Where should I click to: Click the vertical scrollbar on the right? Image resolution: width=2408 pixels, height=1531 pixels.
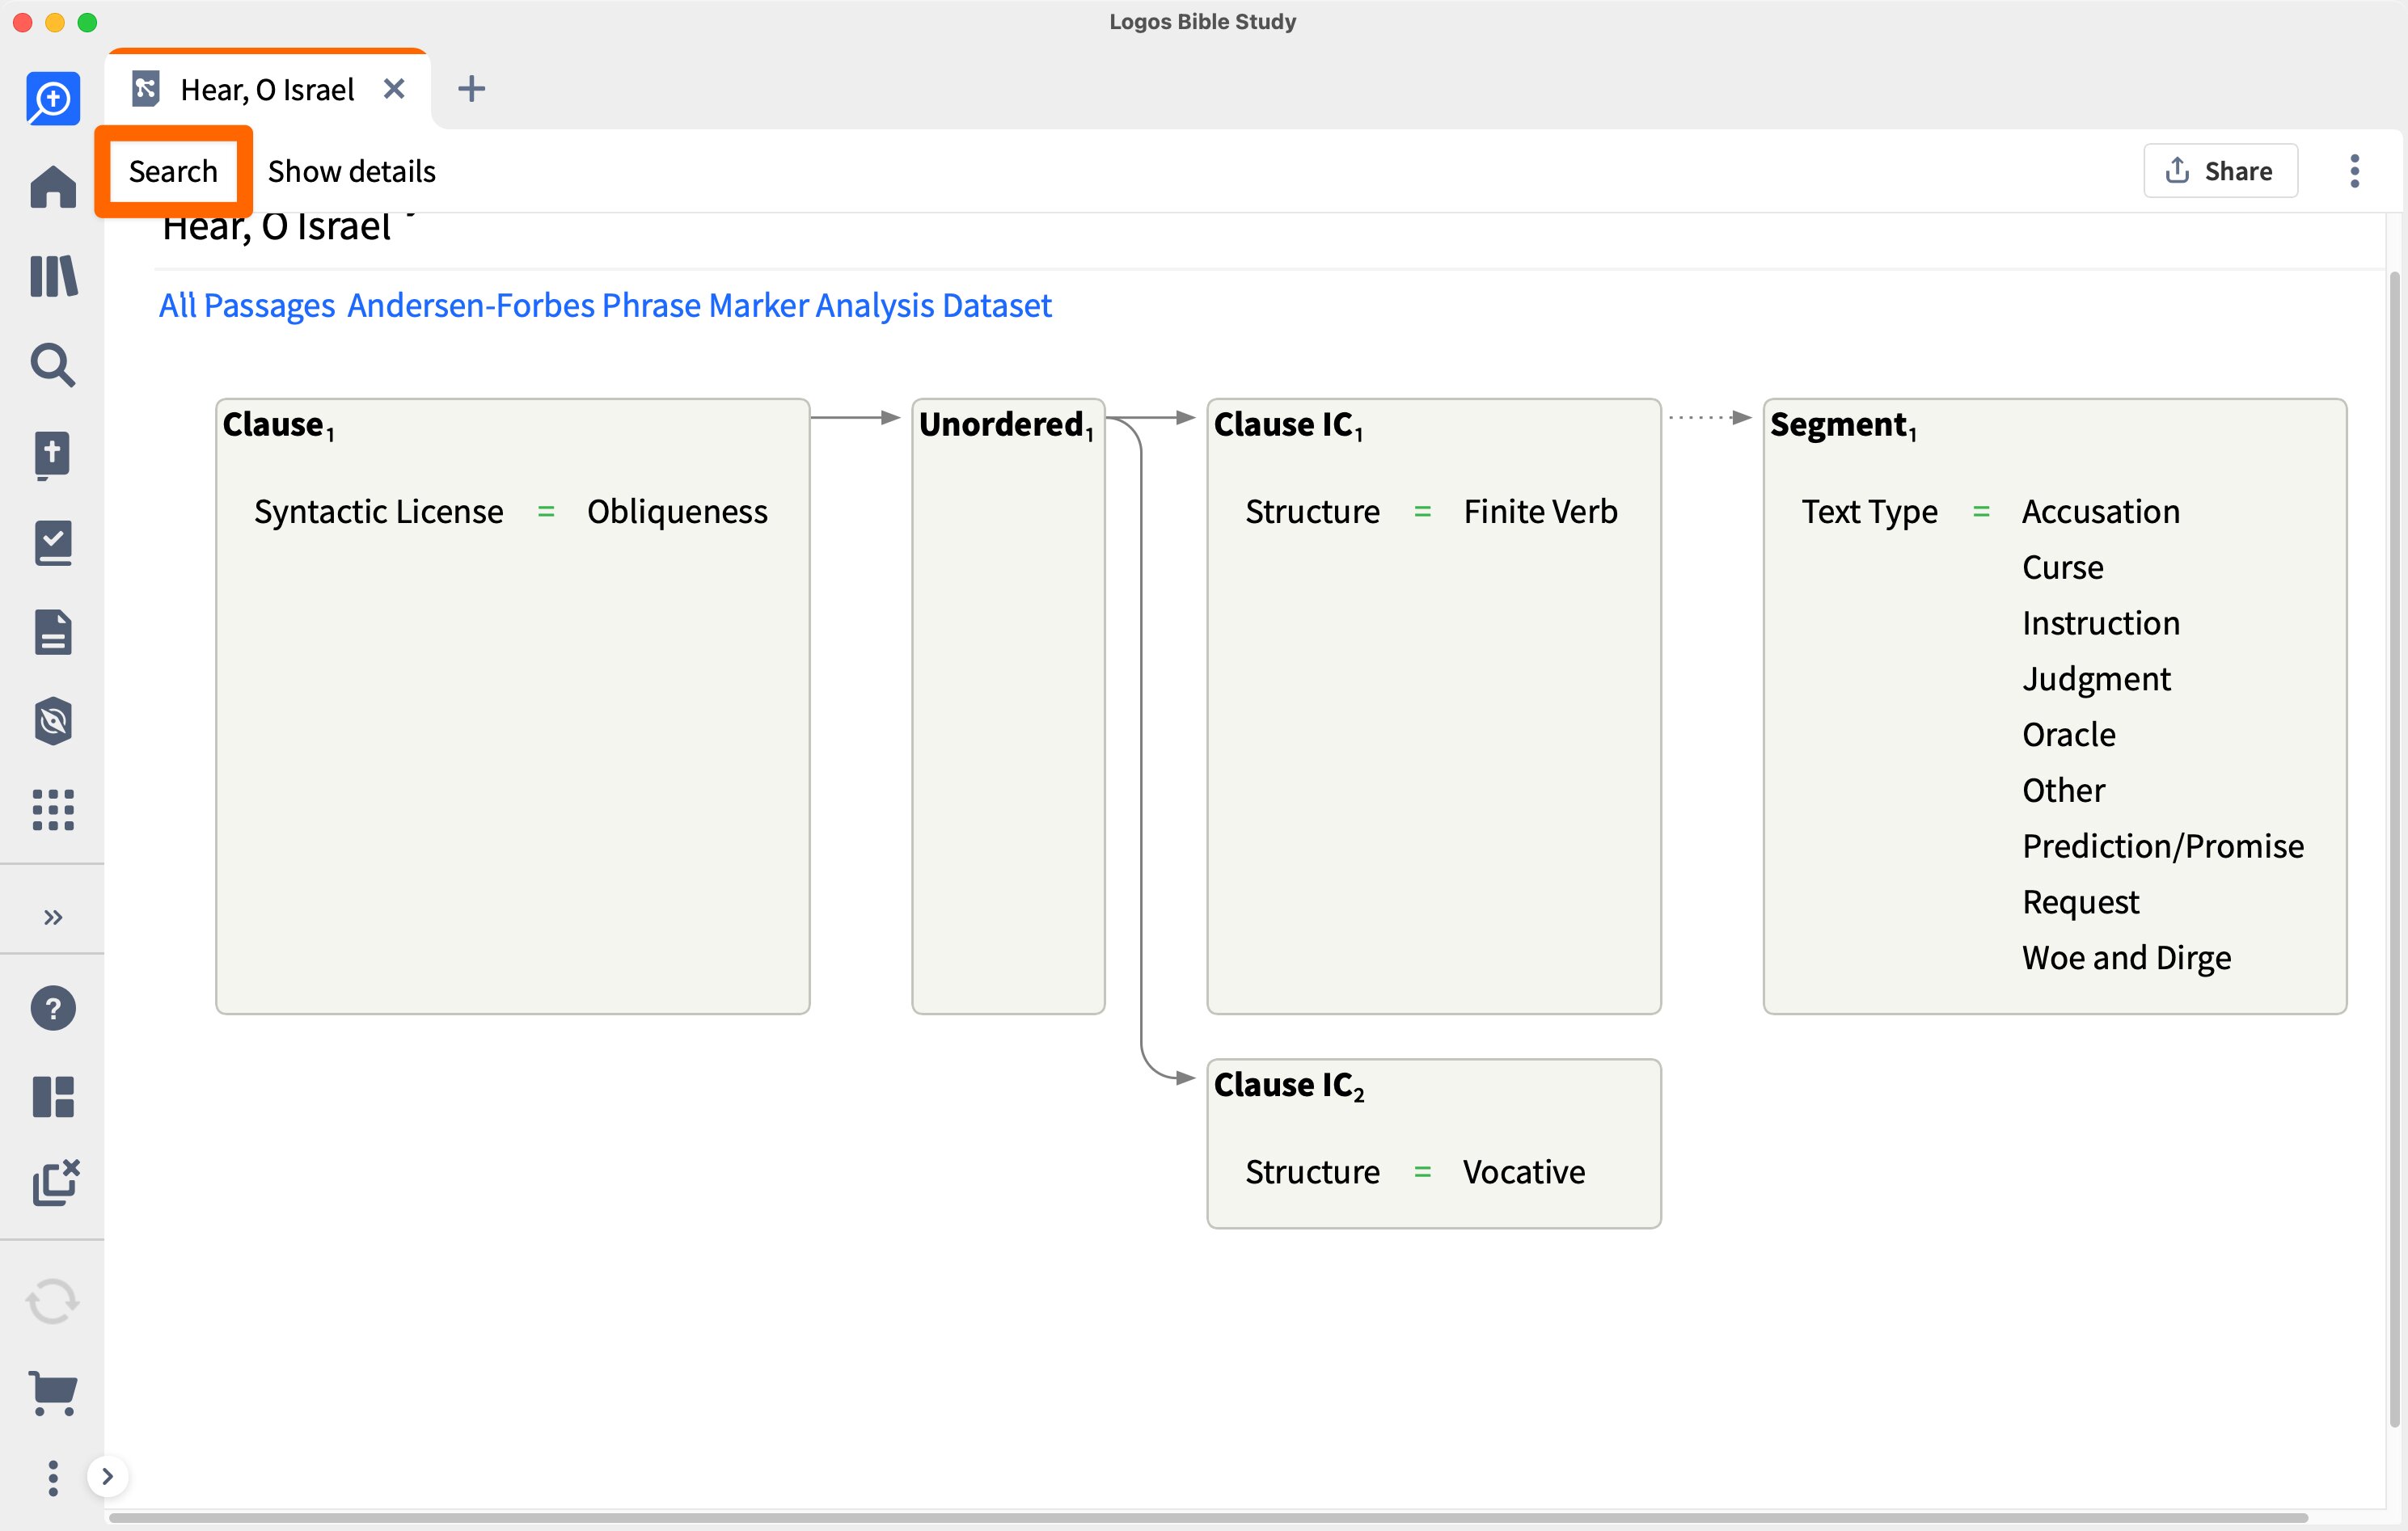click(2395, 848)
